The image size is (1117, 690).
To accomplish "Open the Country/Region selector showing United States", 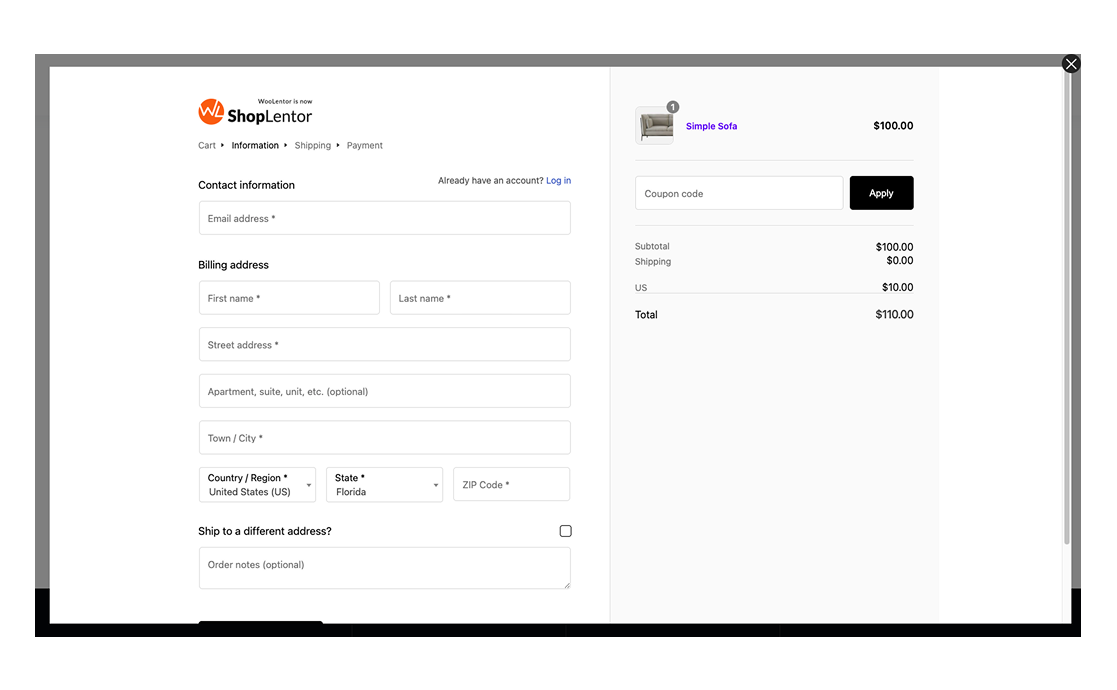I will coord(250,485).
